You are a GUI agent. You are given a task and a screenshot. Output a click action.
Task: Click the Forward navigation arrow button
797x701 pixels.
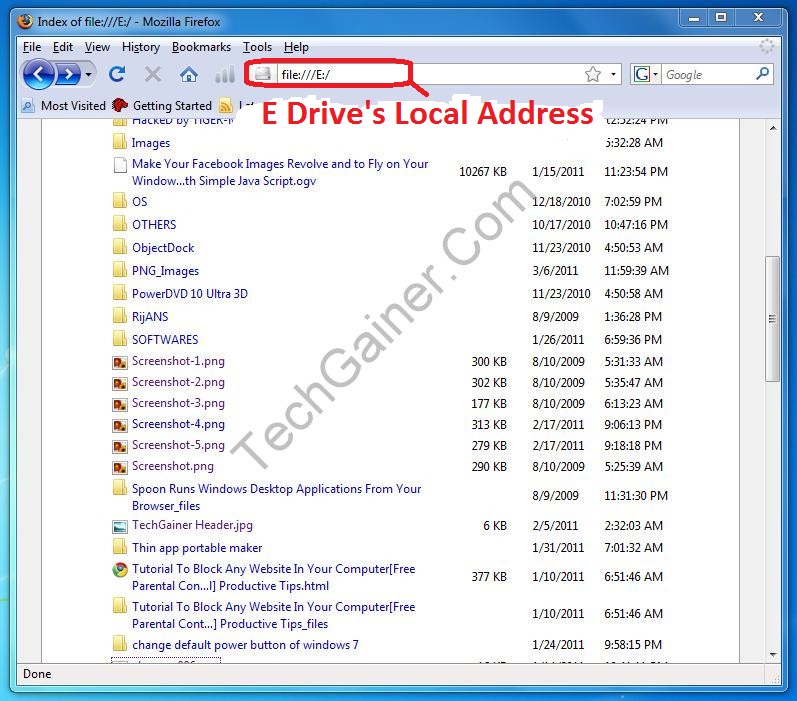click(67, 74)
